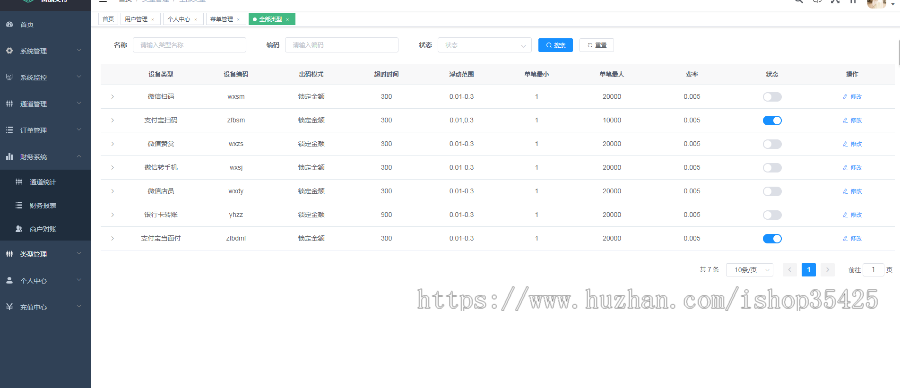900x388 pixels.
Task: Disable status switch for 支付宝当面付 row
Action: [772, 238]
